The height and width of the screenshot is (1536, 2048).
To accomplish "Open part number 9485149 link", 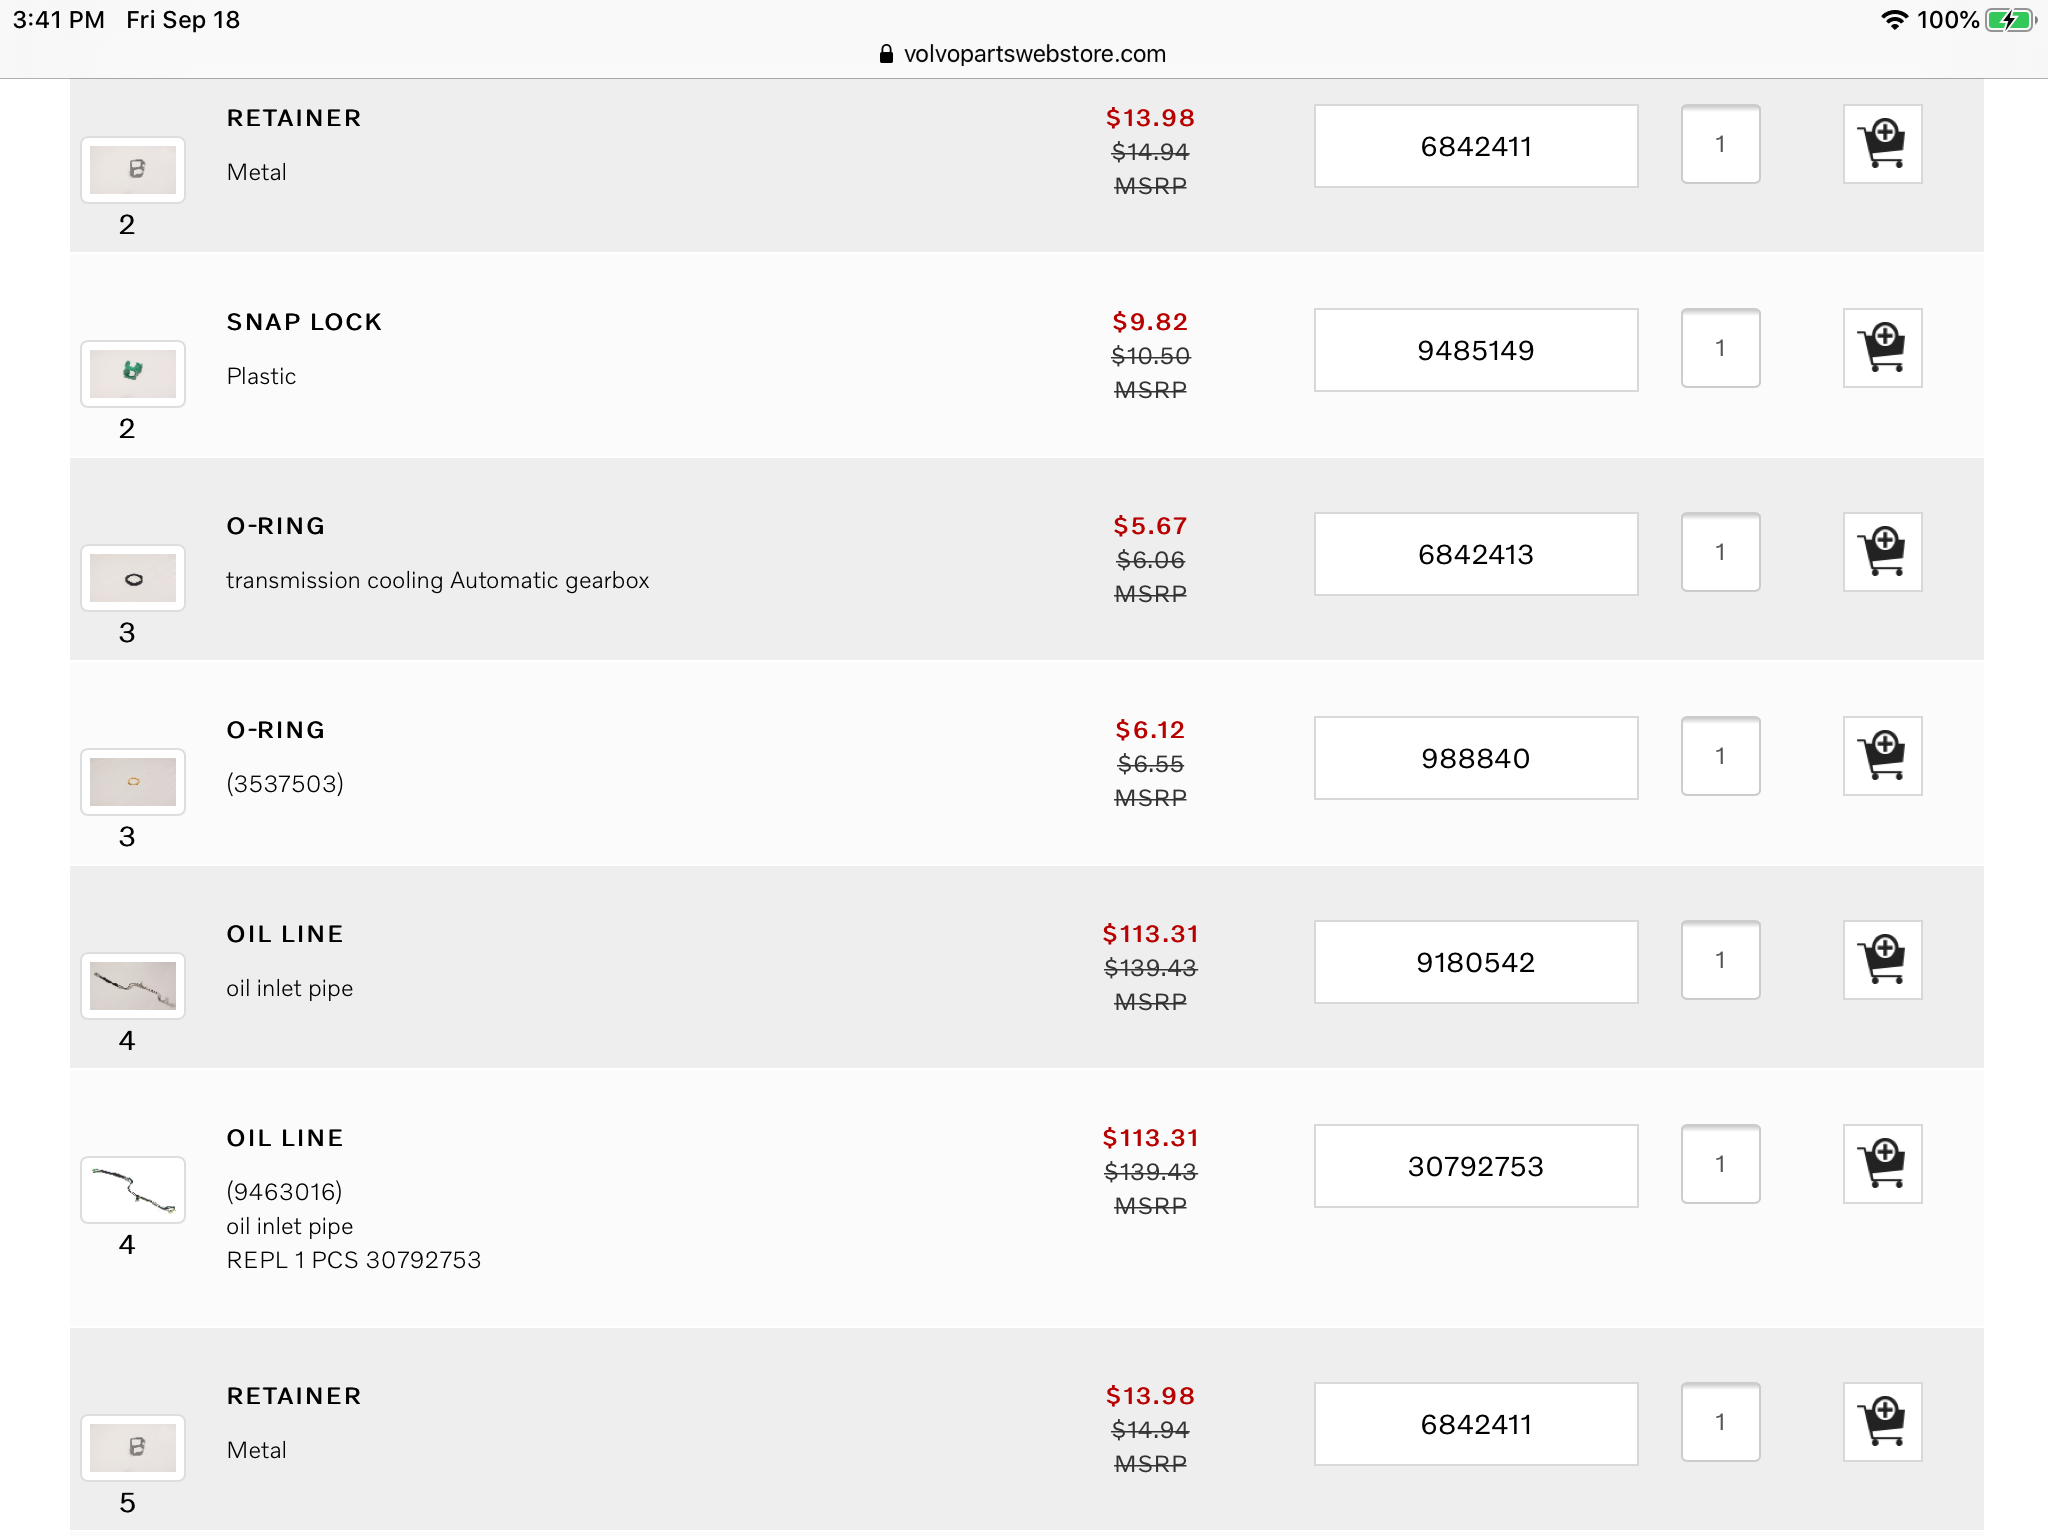I will pyautogui.click(x=1475, y=350).
